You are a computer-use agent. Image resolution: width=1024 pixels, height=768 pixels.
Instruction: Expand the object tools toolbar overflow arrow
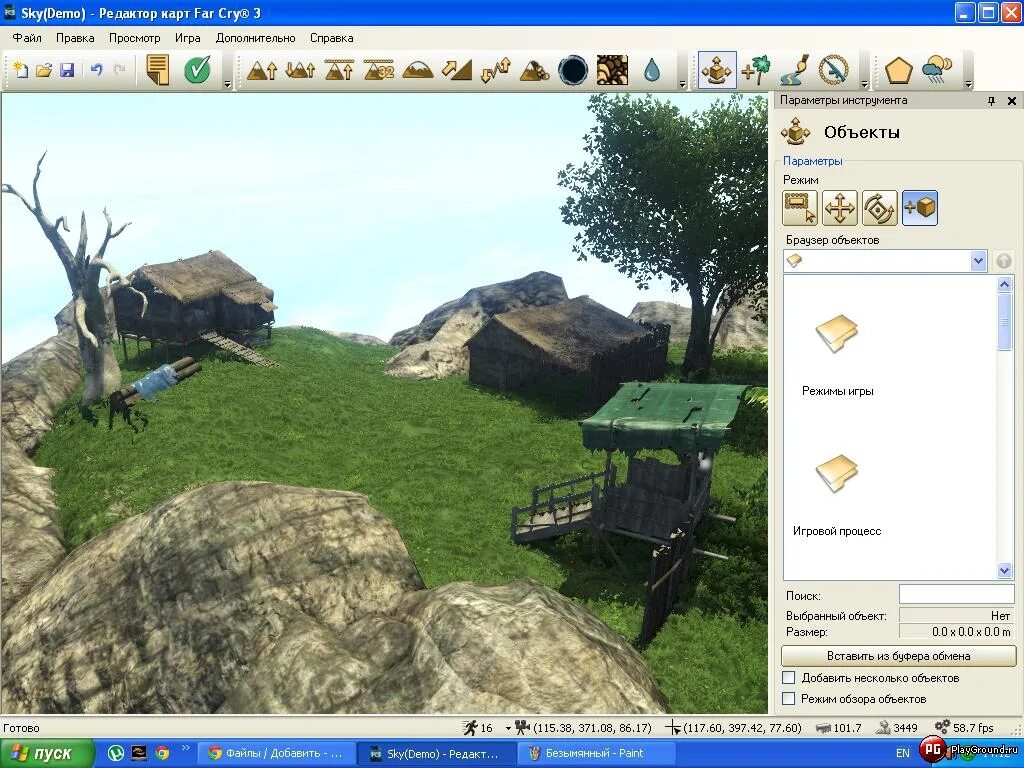tap(864, 84)
